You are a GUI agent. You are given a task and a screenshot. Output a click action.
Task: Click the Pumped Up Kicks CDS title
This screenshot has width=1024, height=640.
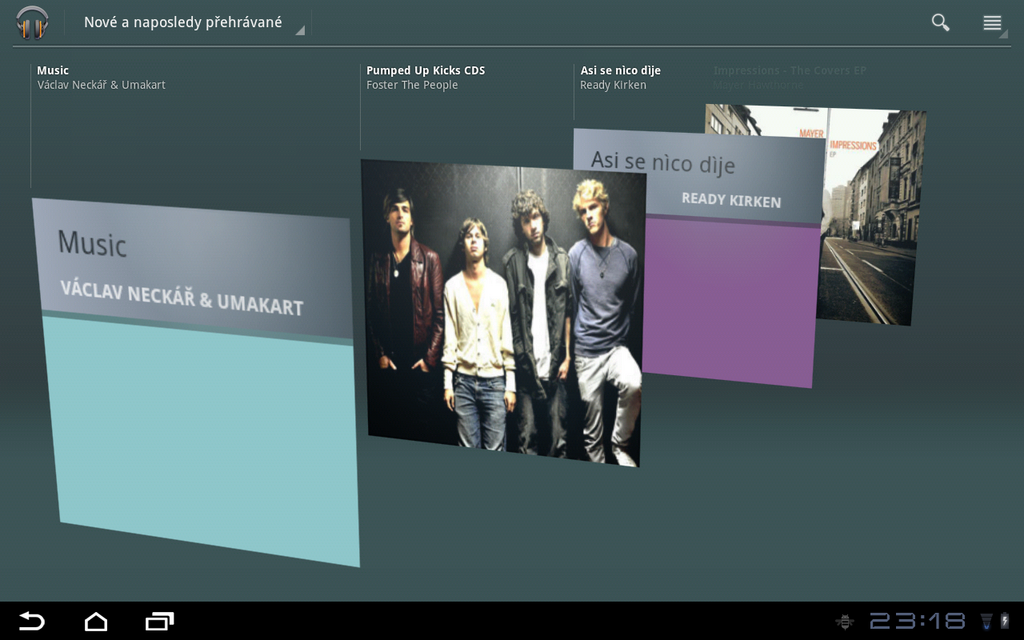point(425,71)
